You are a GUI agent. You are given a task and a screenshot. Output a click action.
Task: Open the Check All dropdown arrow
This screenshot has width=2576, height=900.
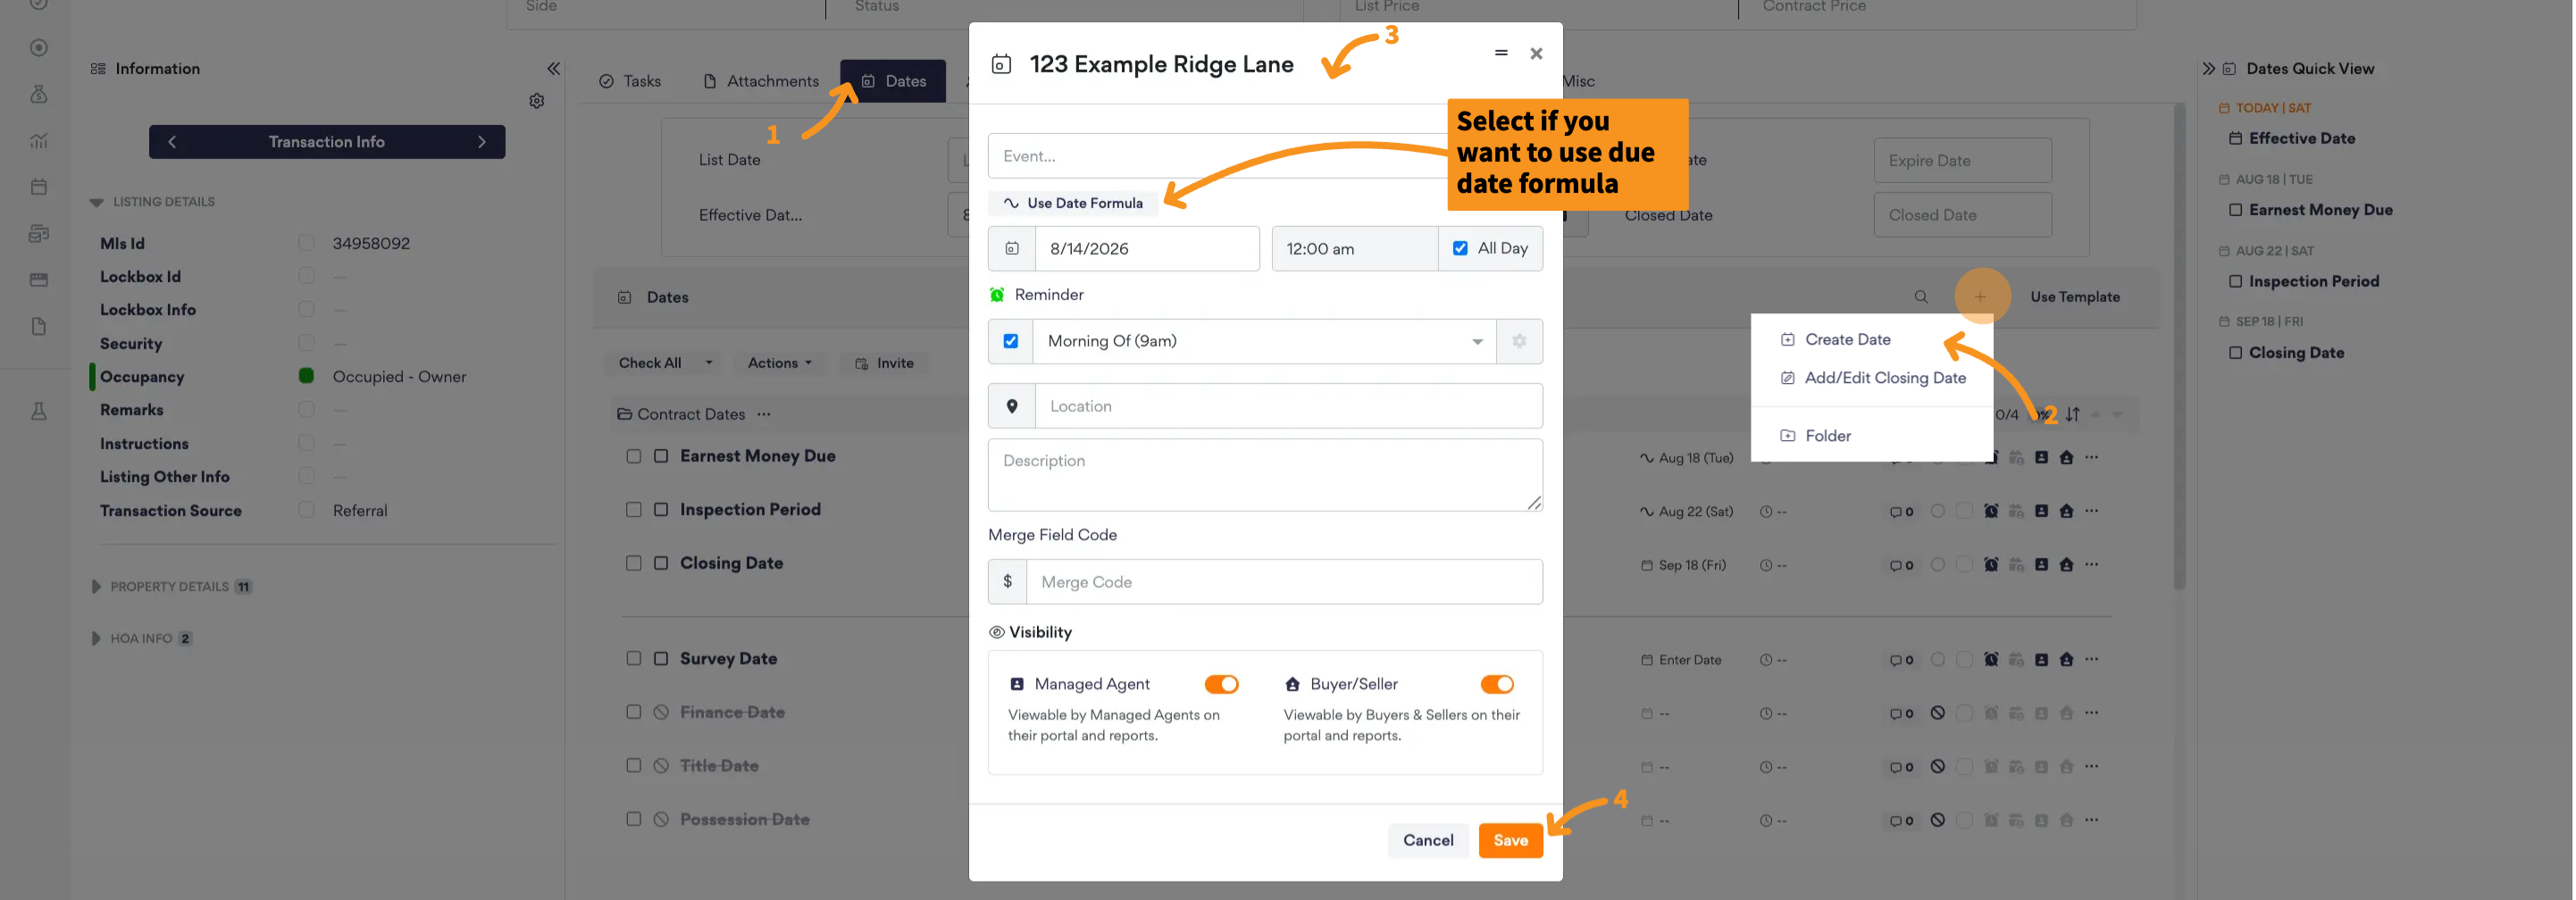(709, 363)
